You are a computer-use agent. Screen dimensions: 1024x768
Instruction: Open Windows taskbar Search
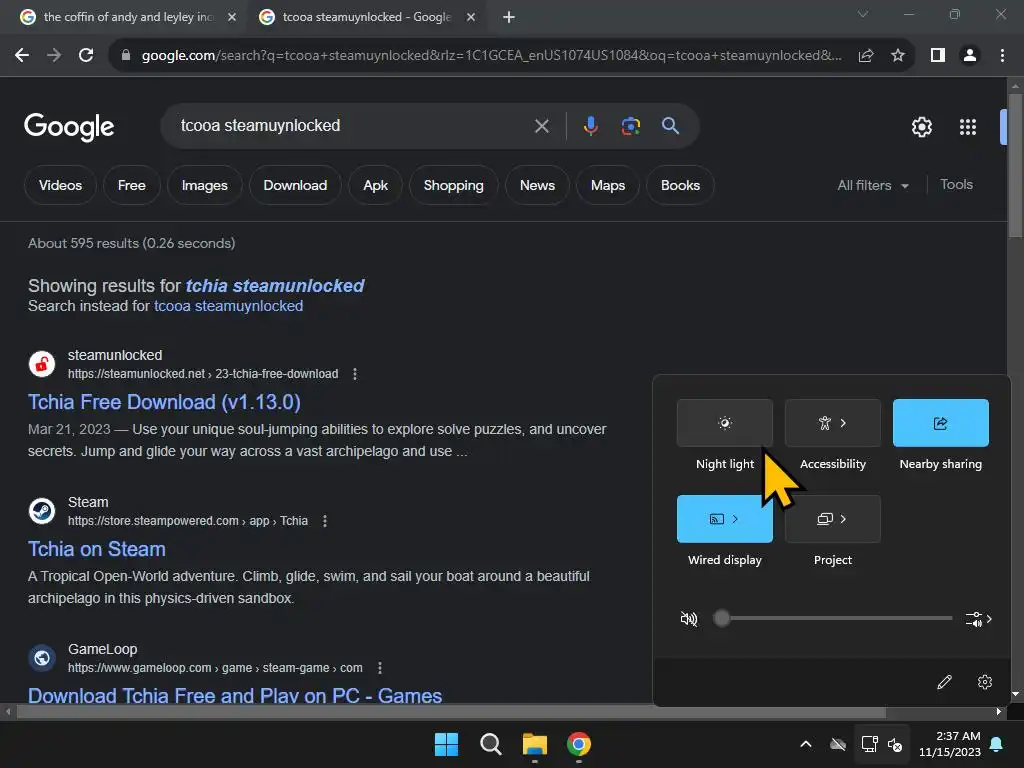click(x=490, y=744)
